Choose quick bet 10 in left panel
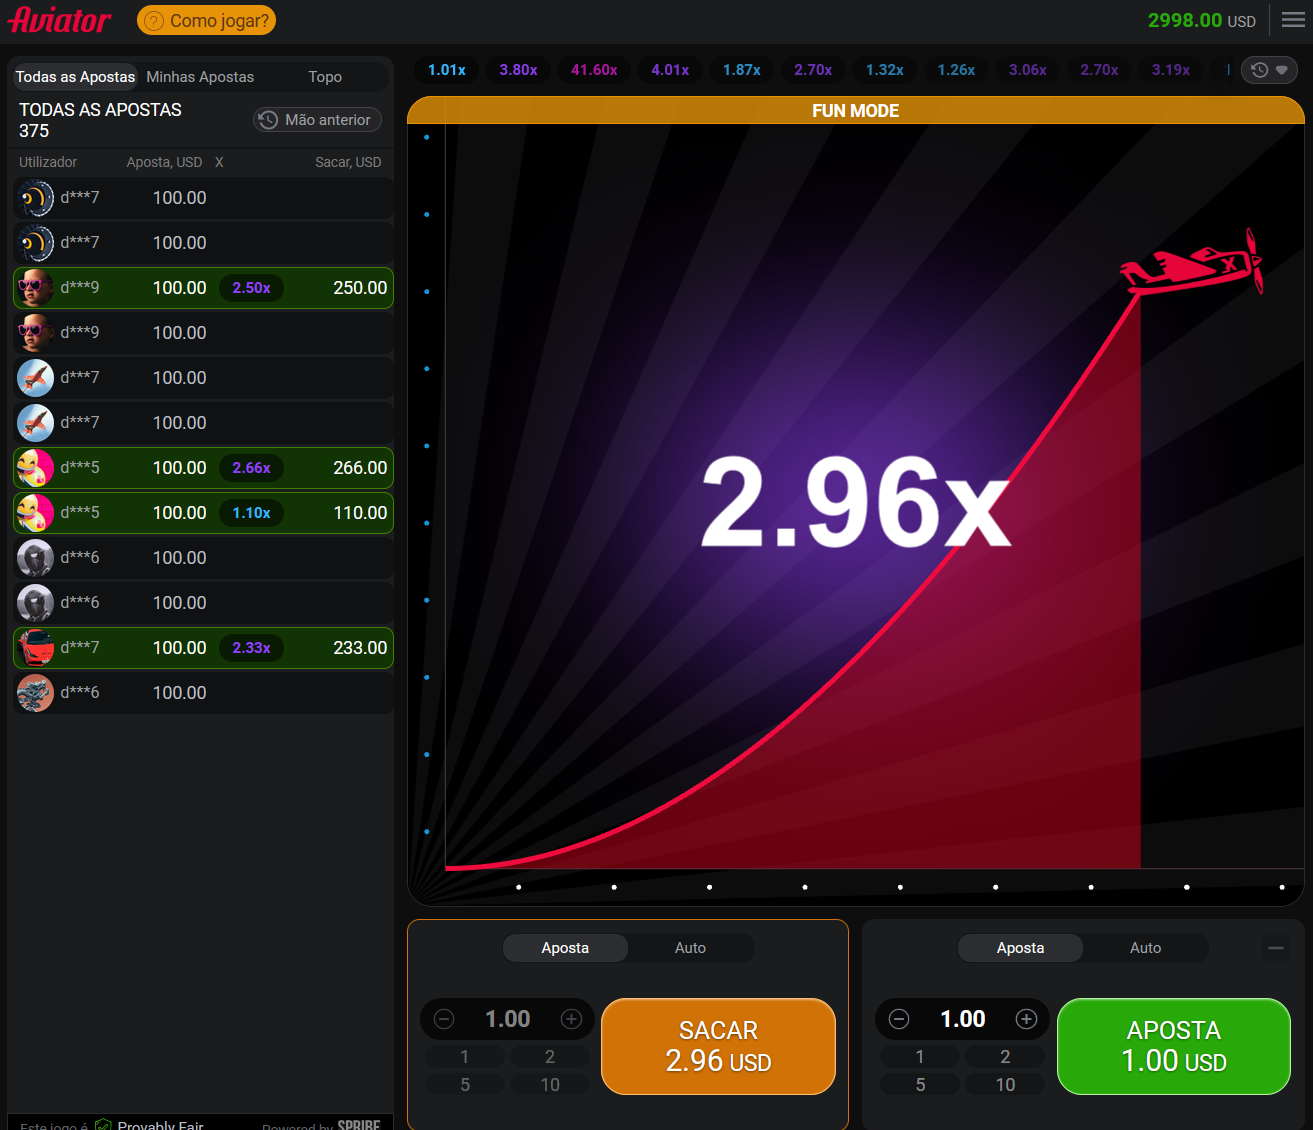 [x=550, y=1085]
